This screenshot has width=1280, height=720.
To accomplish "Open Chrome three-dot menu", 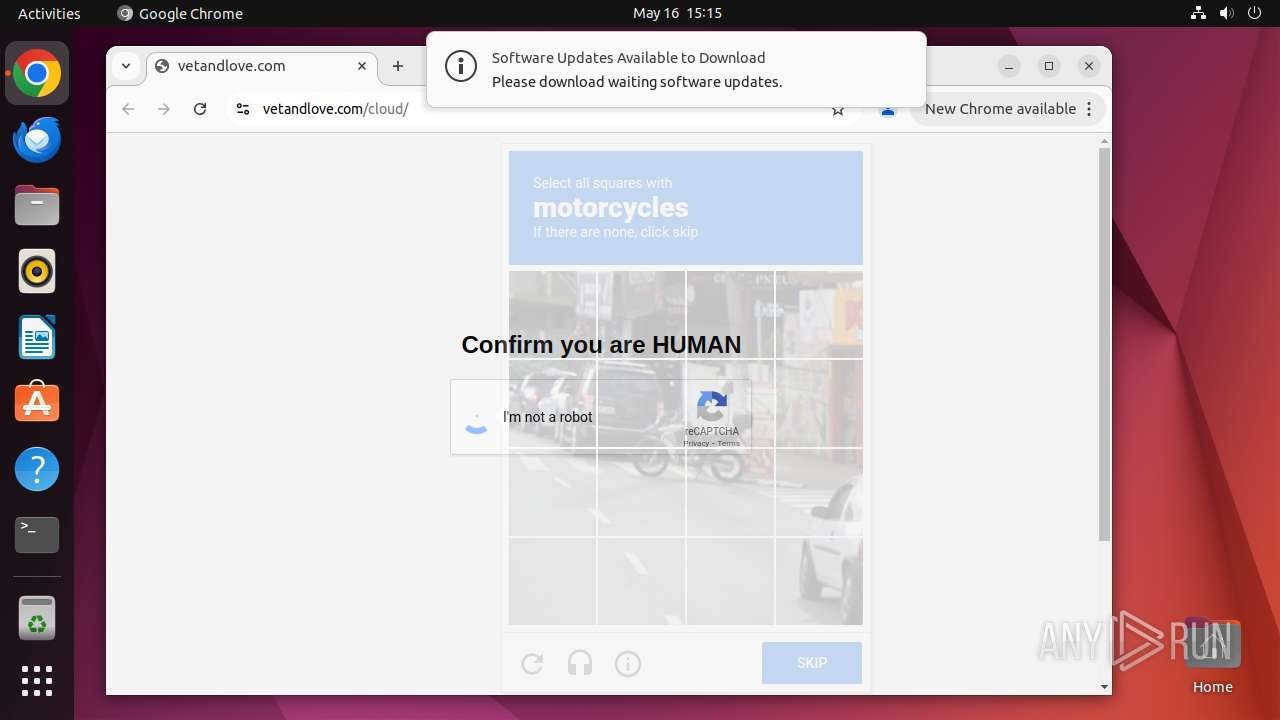I will point(1089,109).
